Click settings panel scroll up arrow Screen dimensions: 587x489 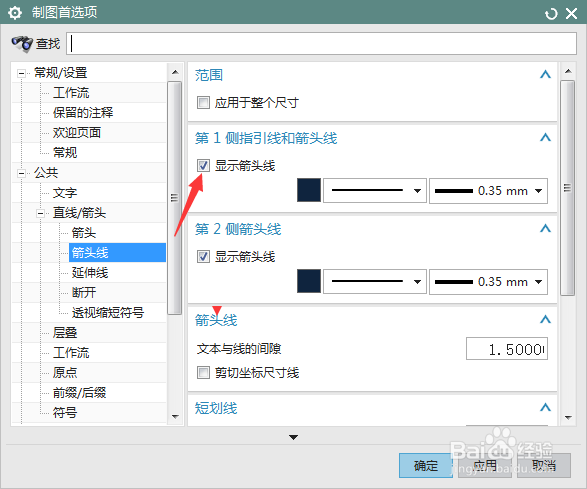pyautogui.click(x=568, y=71)
